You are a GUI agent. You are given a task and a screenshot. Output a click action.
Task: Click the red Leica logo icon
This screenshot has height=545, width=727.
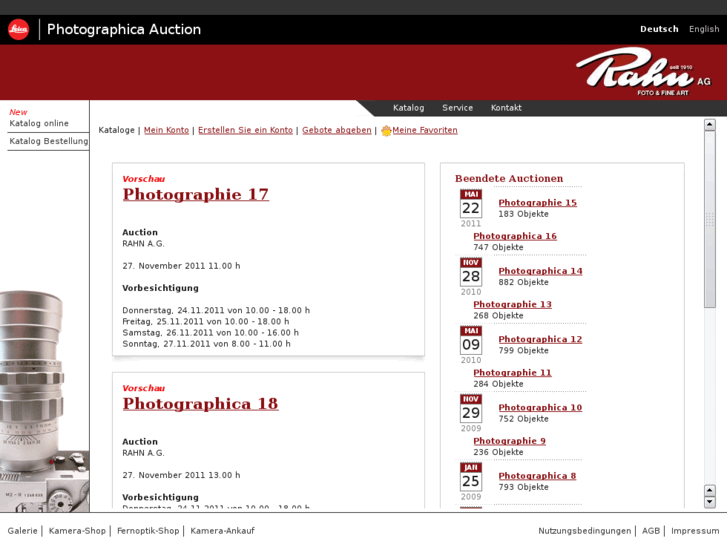point(18,29)
